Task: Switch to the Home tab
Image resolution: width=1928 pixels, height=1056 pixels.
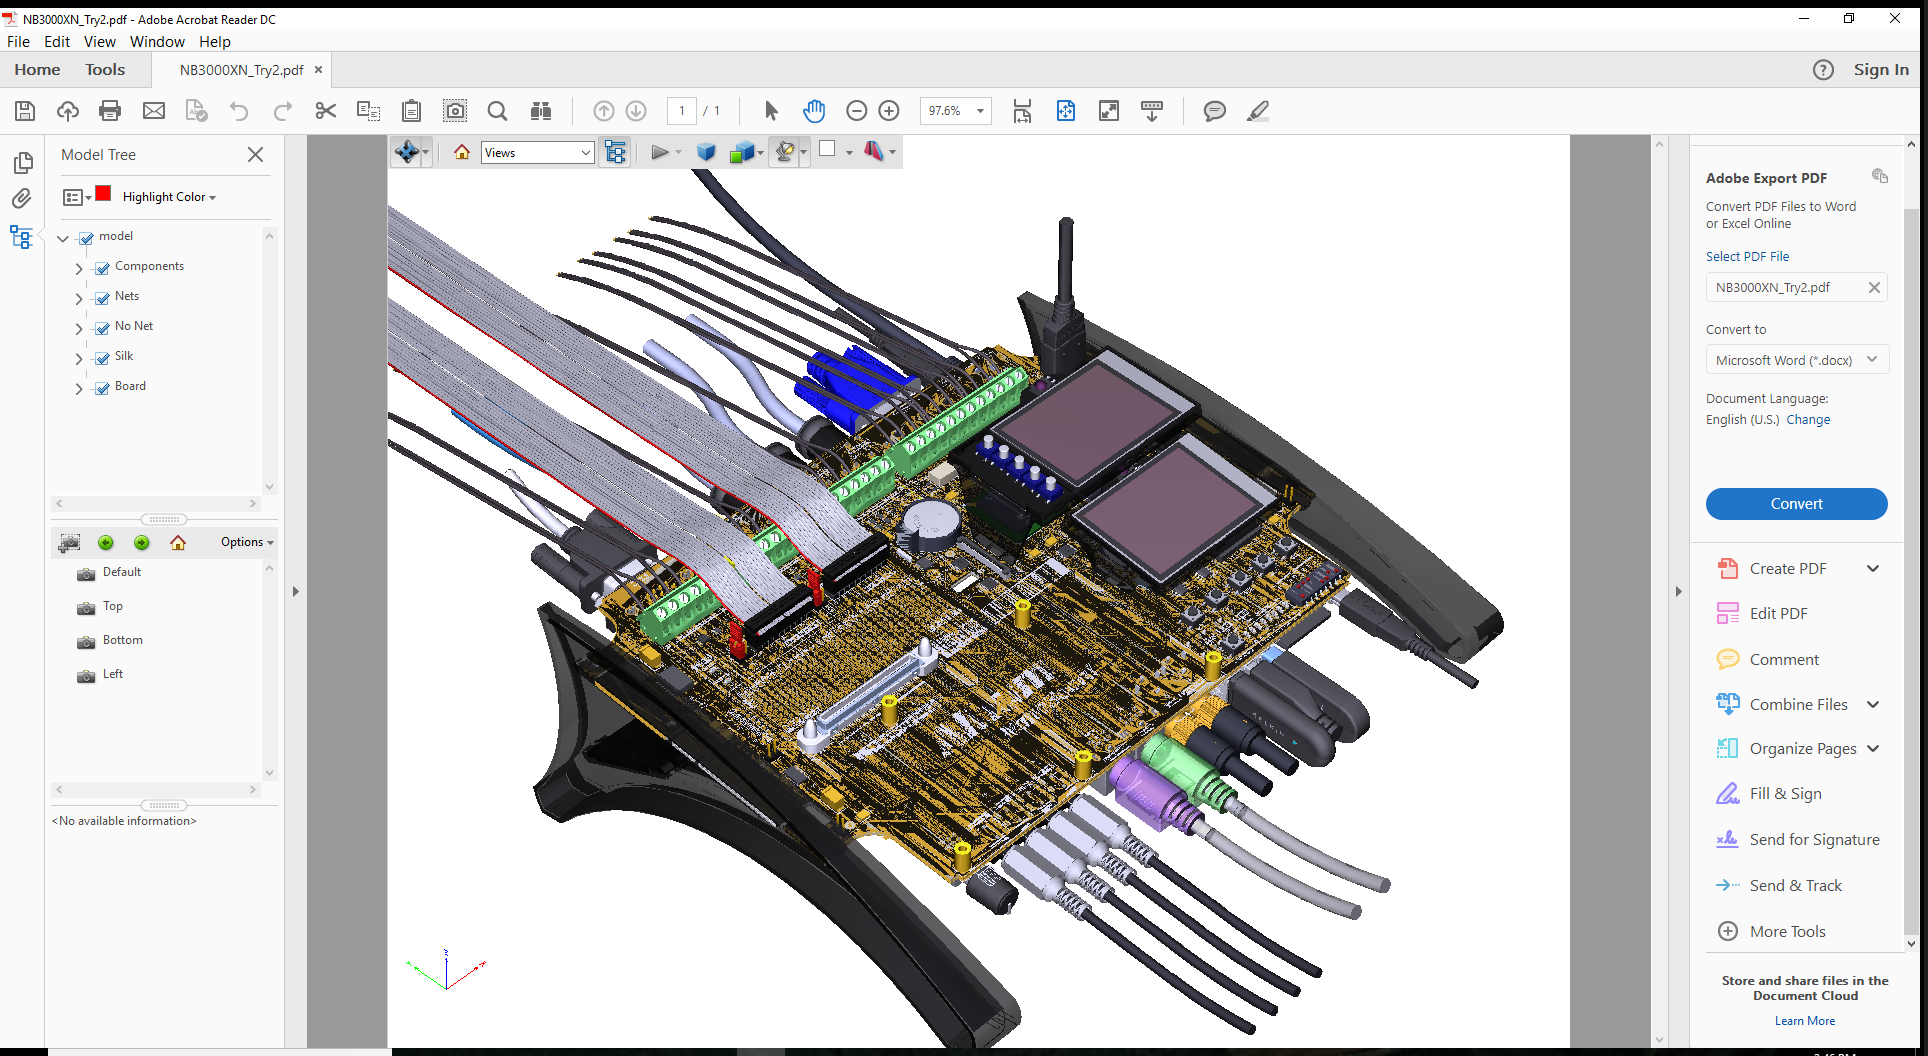Action: tap(37, 69)
